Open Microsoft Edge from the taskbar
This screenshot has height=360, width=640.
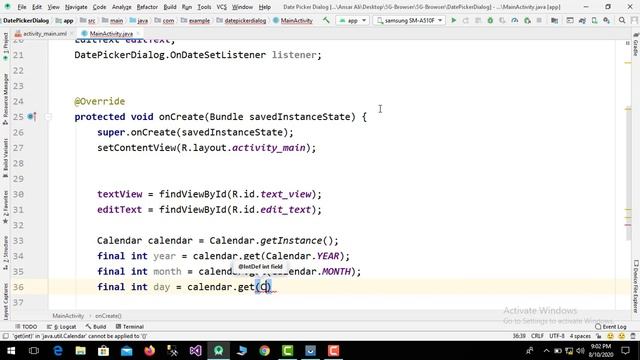pos(58,351)
